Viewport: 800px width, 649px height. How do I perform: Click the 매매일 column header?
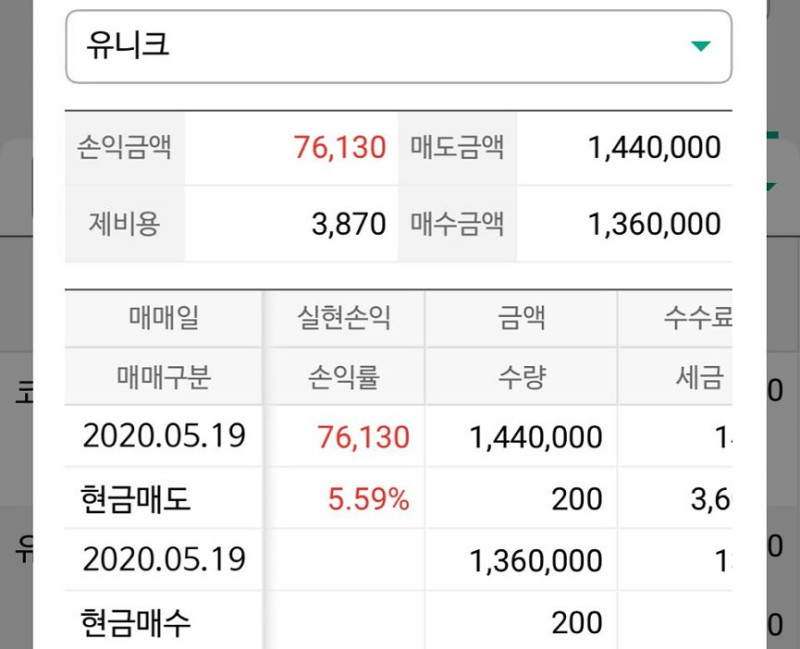coord(164,319)
